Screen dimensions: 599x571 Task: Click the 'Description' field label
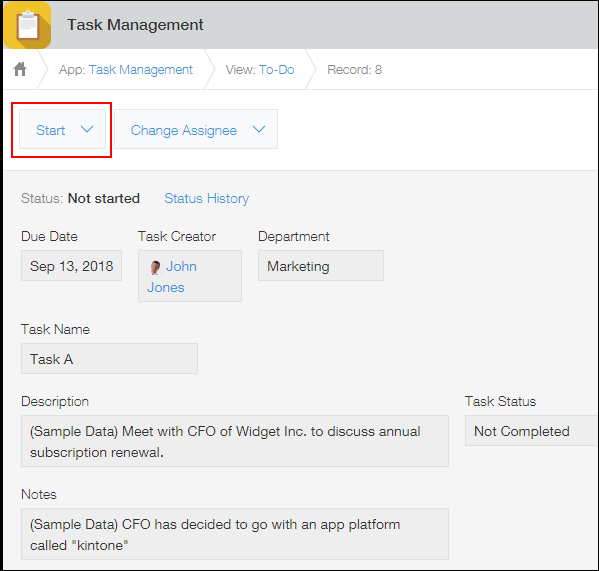[x=55, y=401]
